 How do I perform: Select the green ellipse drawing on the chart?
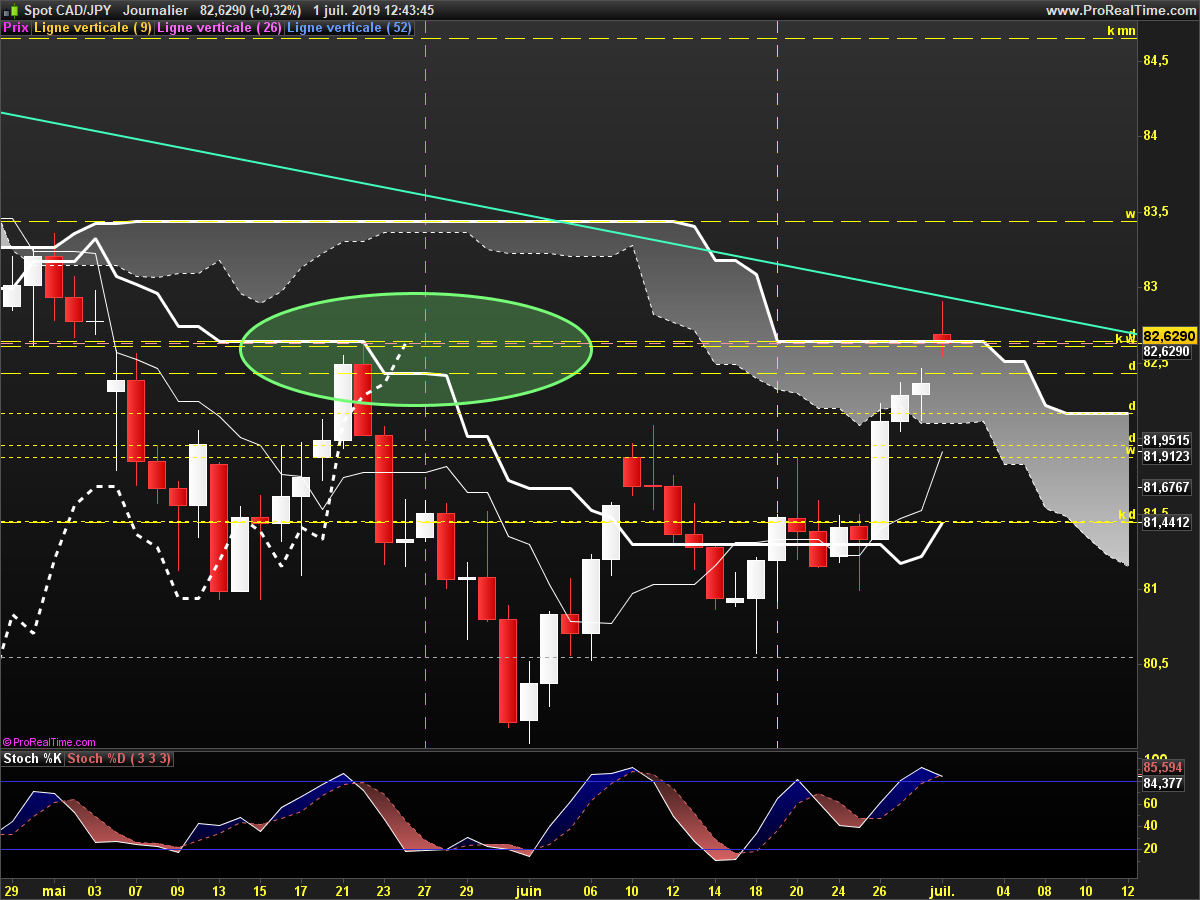click(x=416, y=349)
